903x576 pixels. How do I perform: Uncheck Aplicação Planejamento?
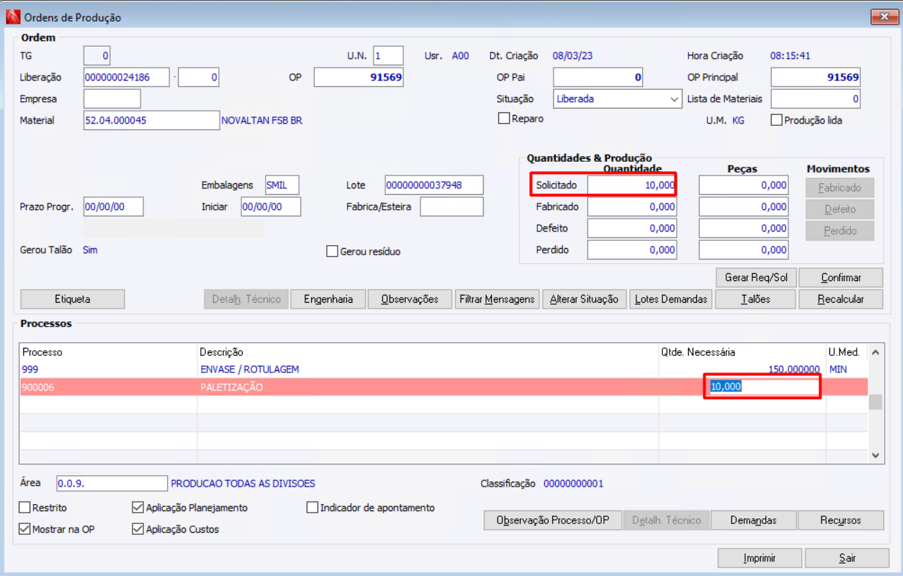click(138, 507)
